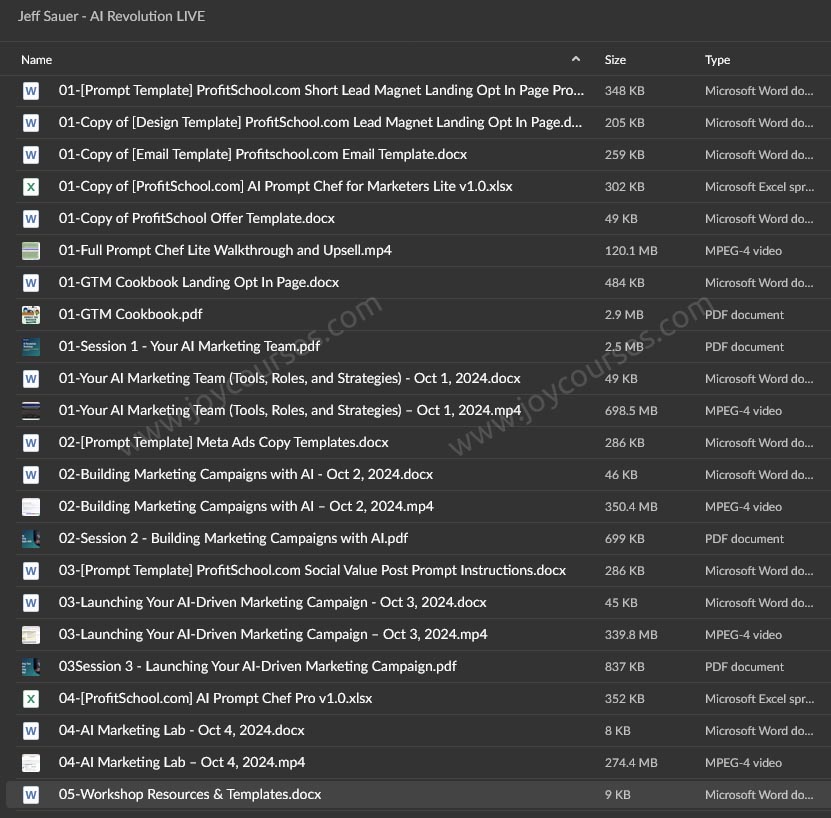Click the 120.1 MB size value
831x818 pixels.
pyautogui.click(x=631, y=251)
